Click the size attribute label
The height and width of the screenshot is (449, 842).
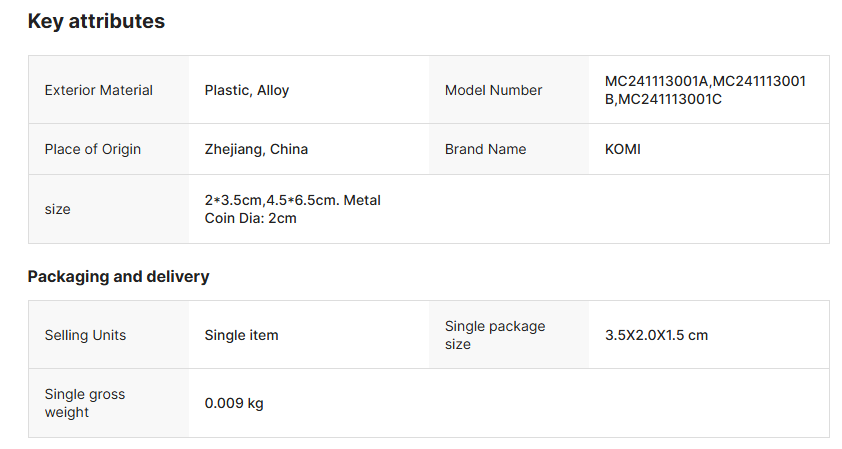coord(58,209)
